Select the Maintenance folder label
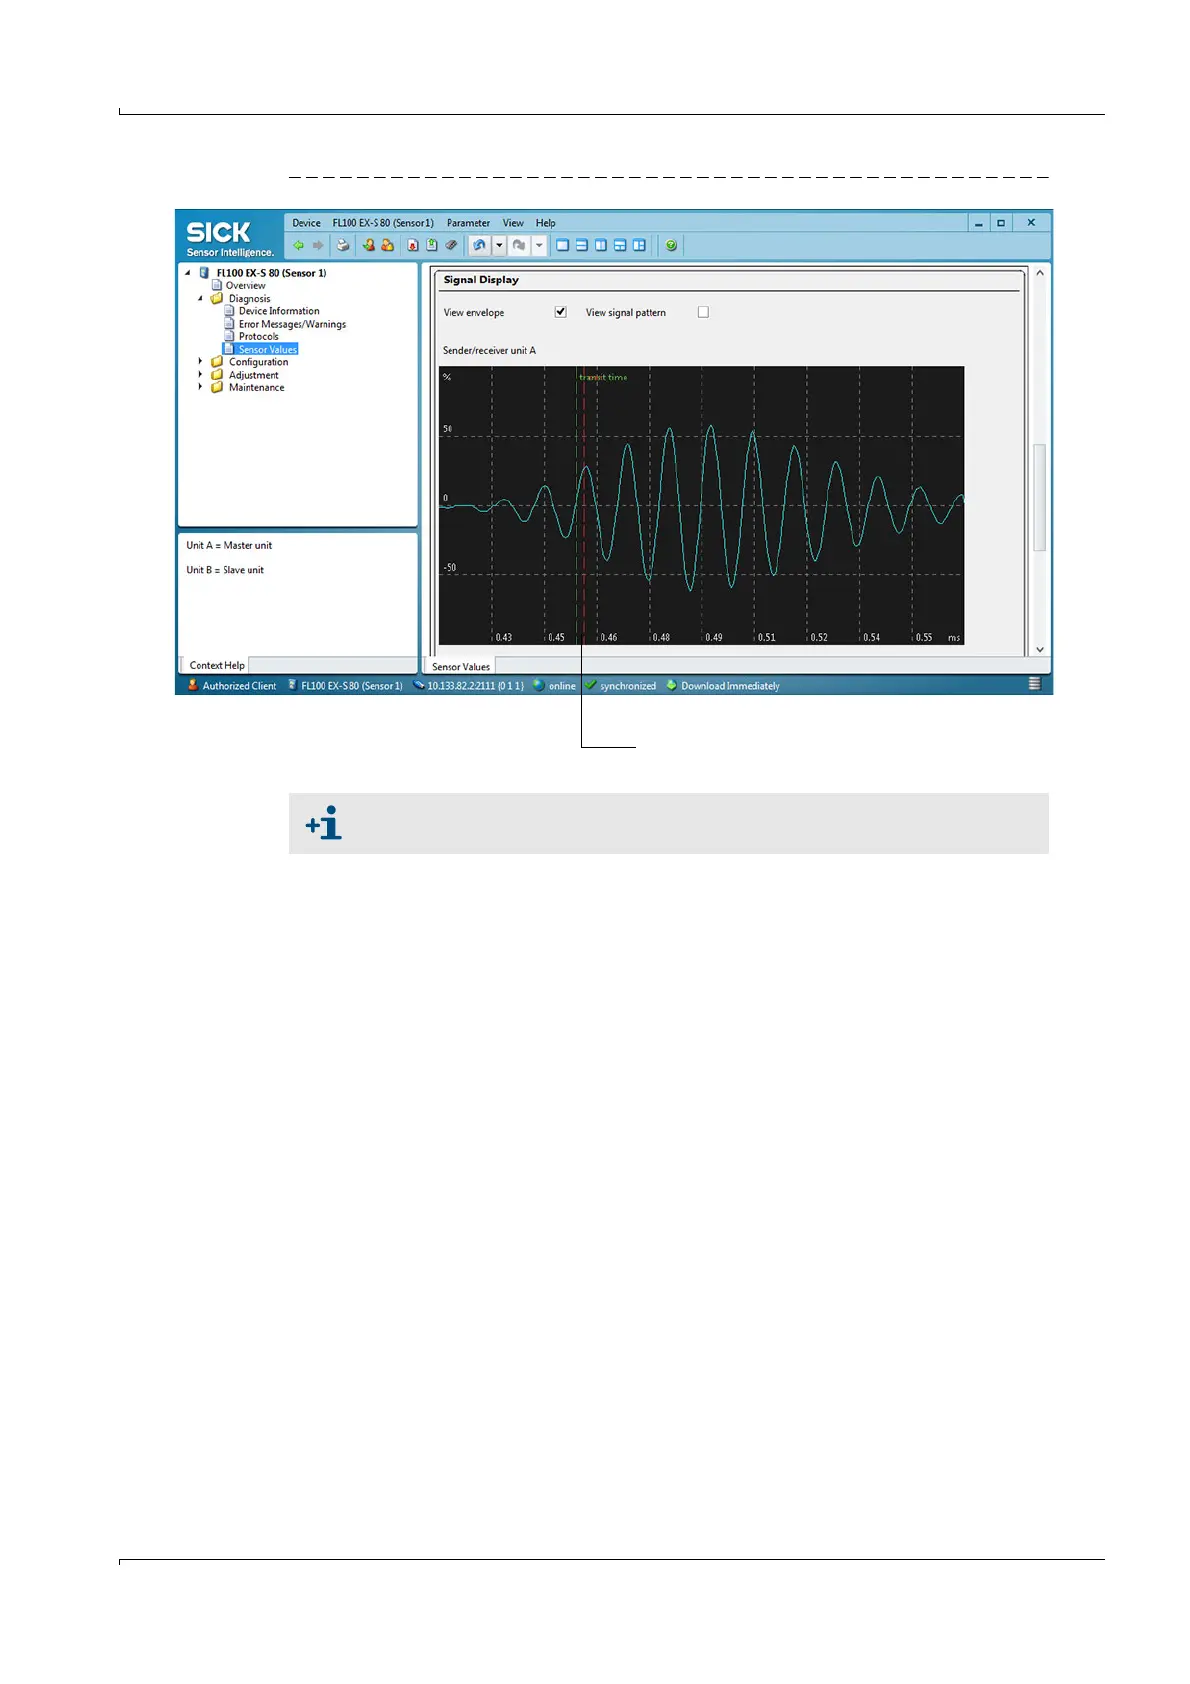 256,387
